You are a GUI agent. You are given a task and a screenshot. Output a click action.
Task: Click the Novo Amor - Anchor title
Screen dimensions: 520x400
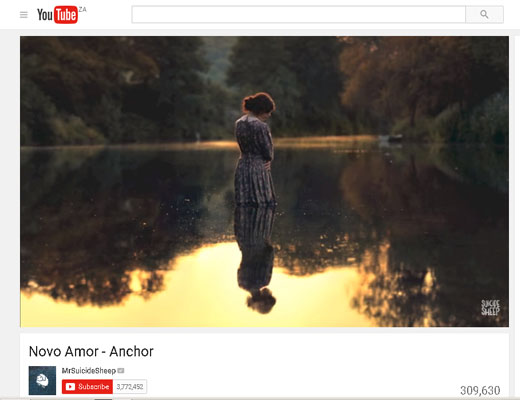(x=91, y=351)
